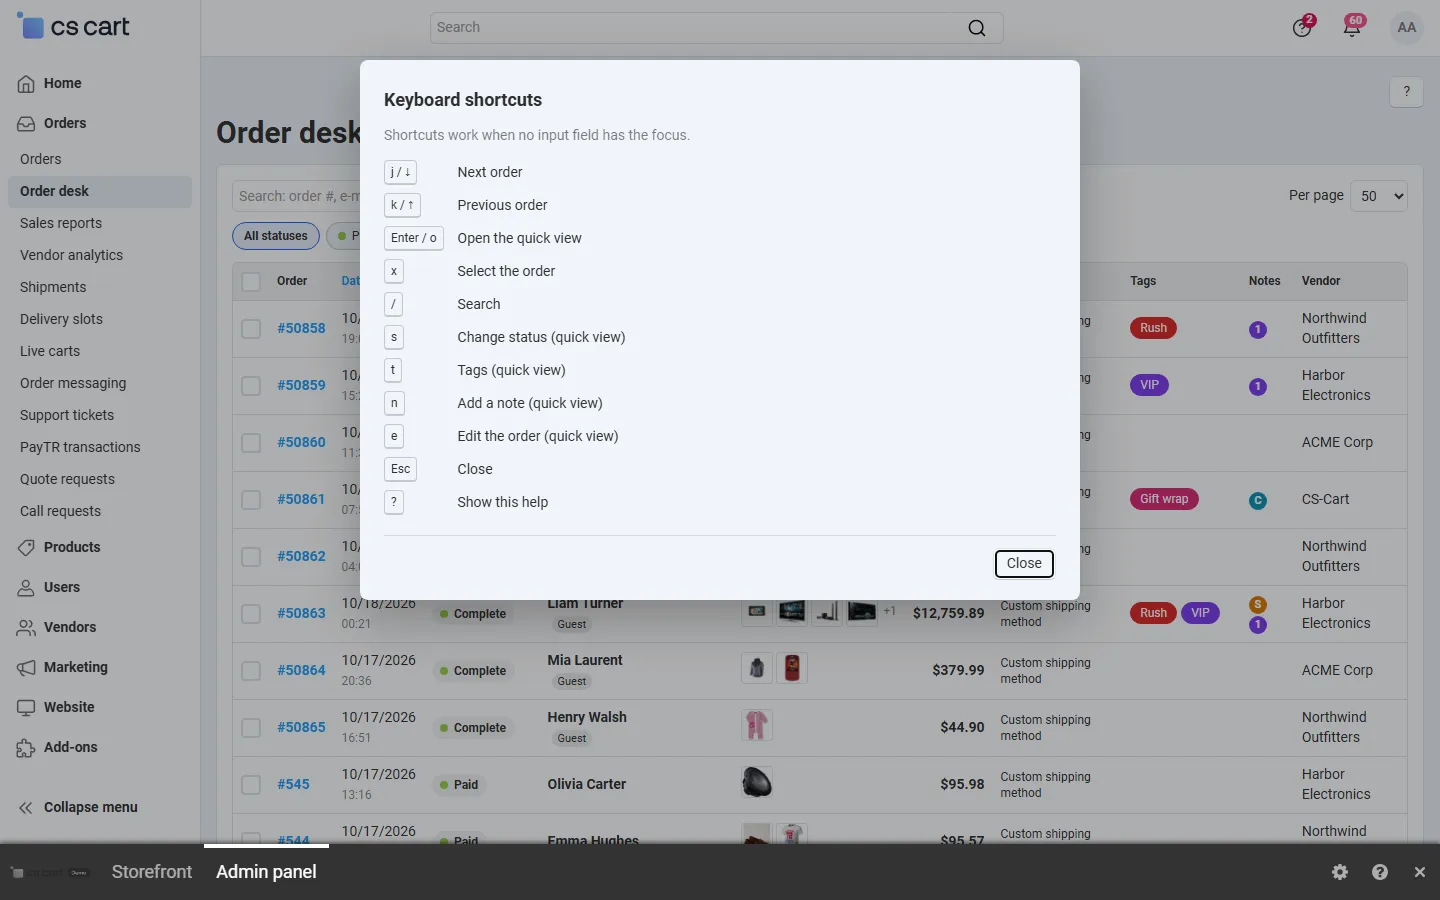Open the Order desk sidebar item
The width and height of the screenshot is (1440, 900).
click(x=100, y=192)
